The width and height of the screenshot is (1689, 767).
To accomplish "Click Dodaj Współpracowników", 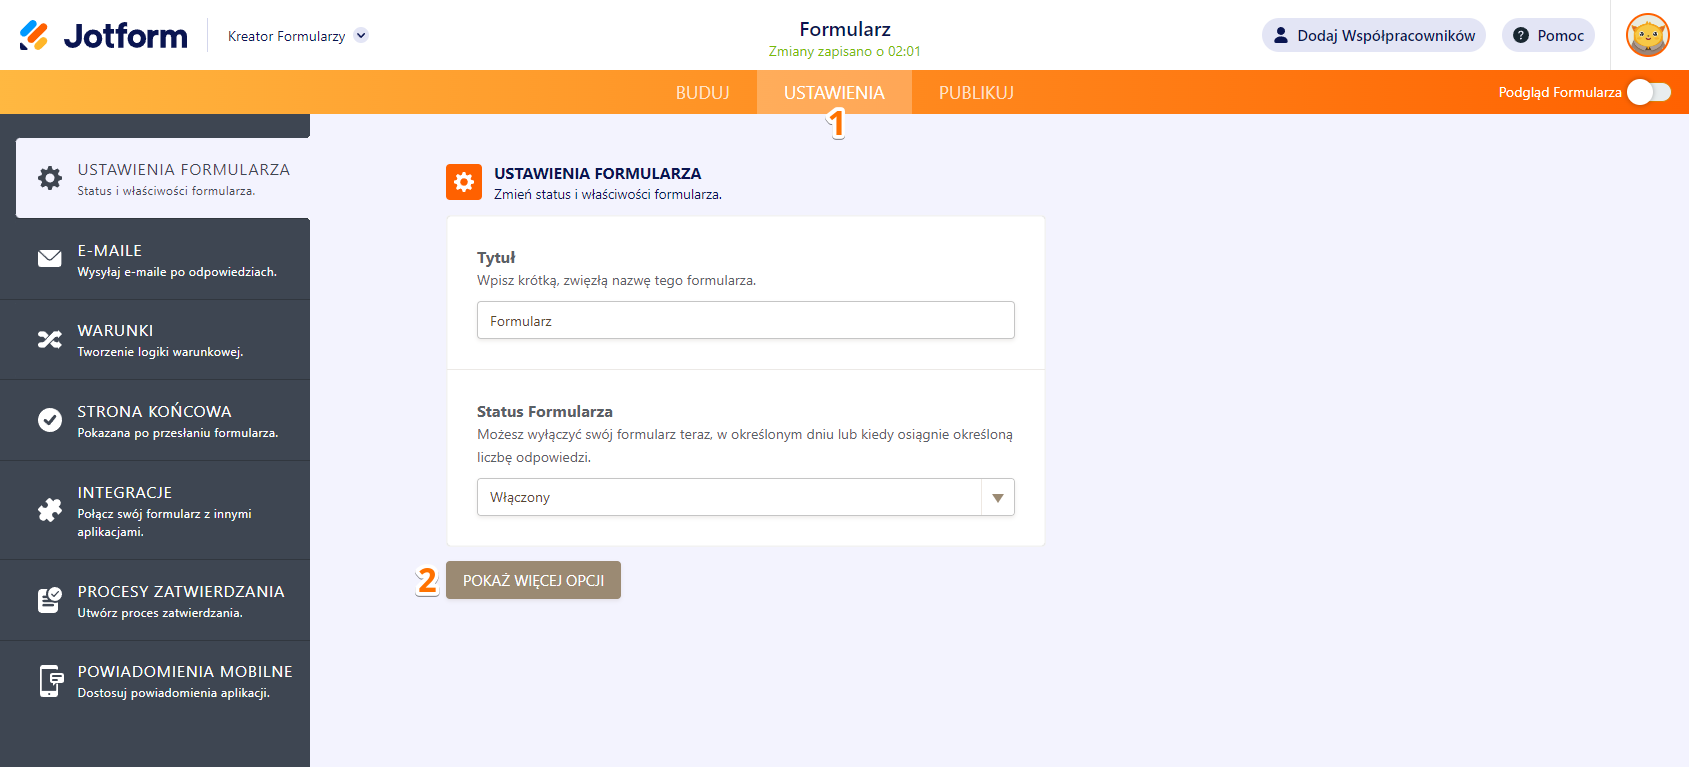I will click(1372, 34).
